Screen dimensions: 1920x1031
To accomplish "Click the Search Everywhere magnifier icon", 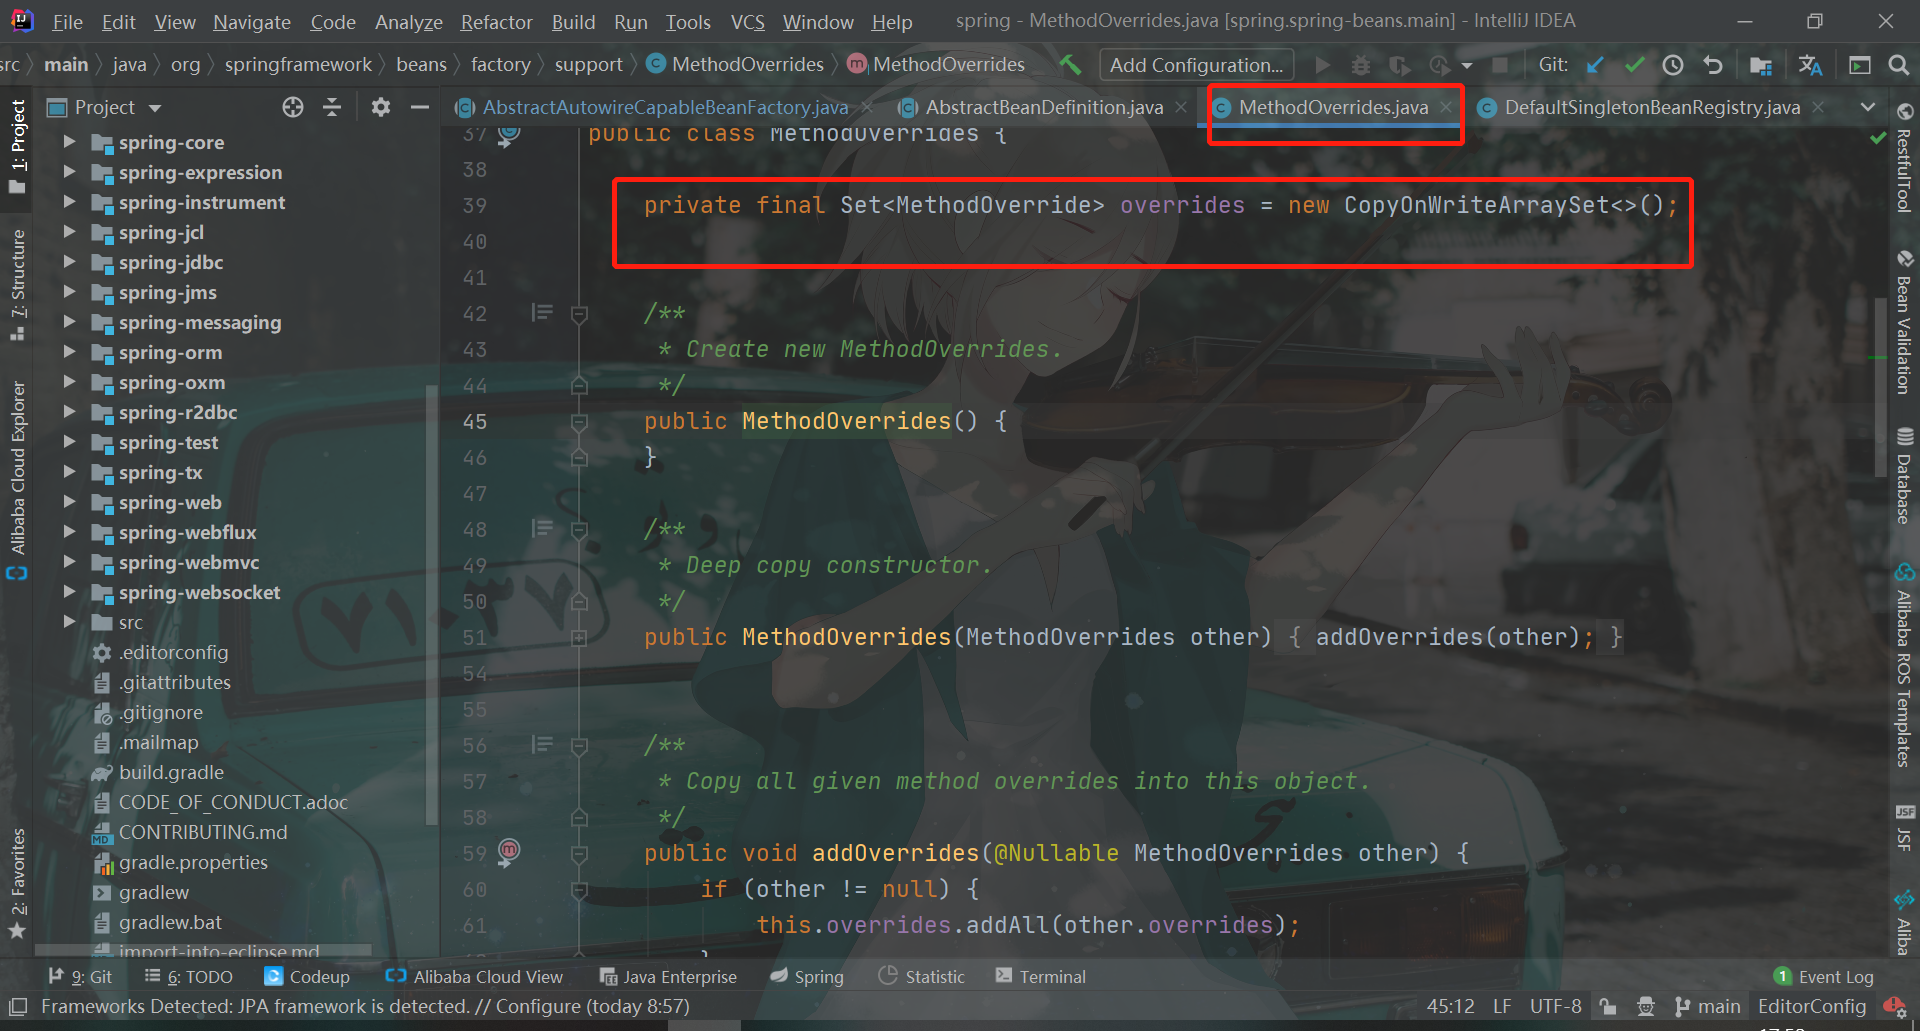I will click(1898, 65).
